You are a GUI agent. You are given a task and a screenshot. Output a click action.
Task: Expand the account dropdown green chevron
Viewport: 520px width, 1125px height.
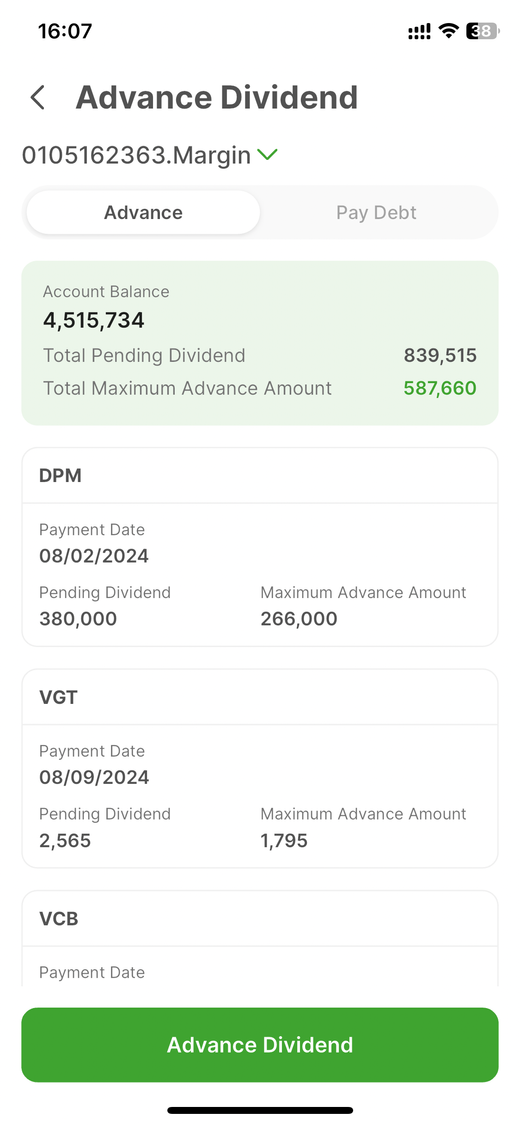pyautogui.click(x=268, y=154)
